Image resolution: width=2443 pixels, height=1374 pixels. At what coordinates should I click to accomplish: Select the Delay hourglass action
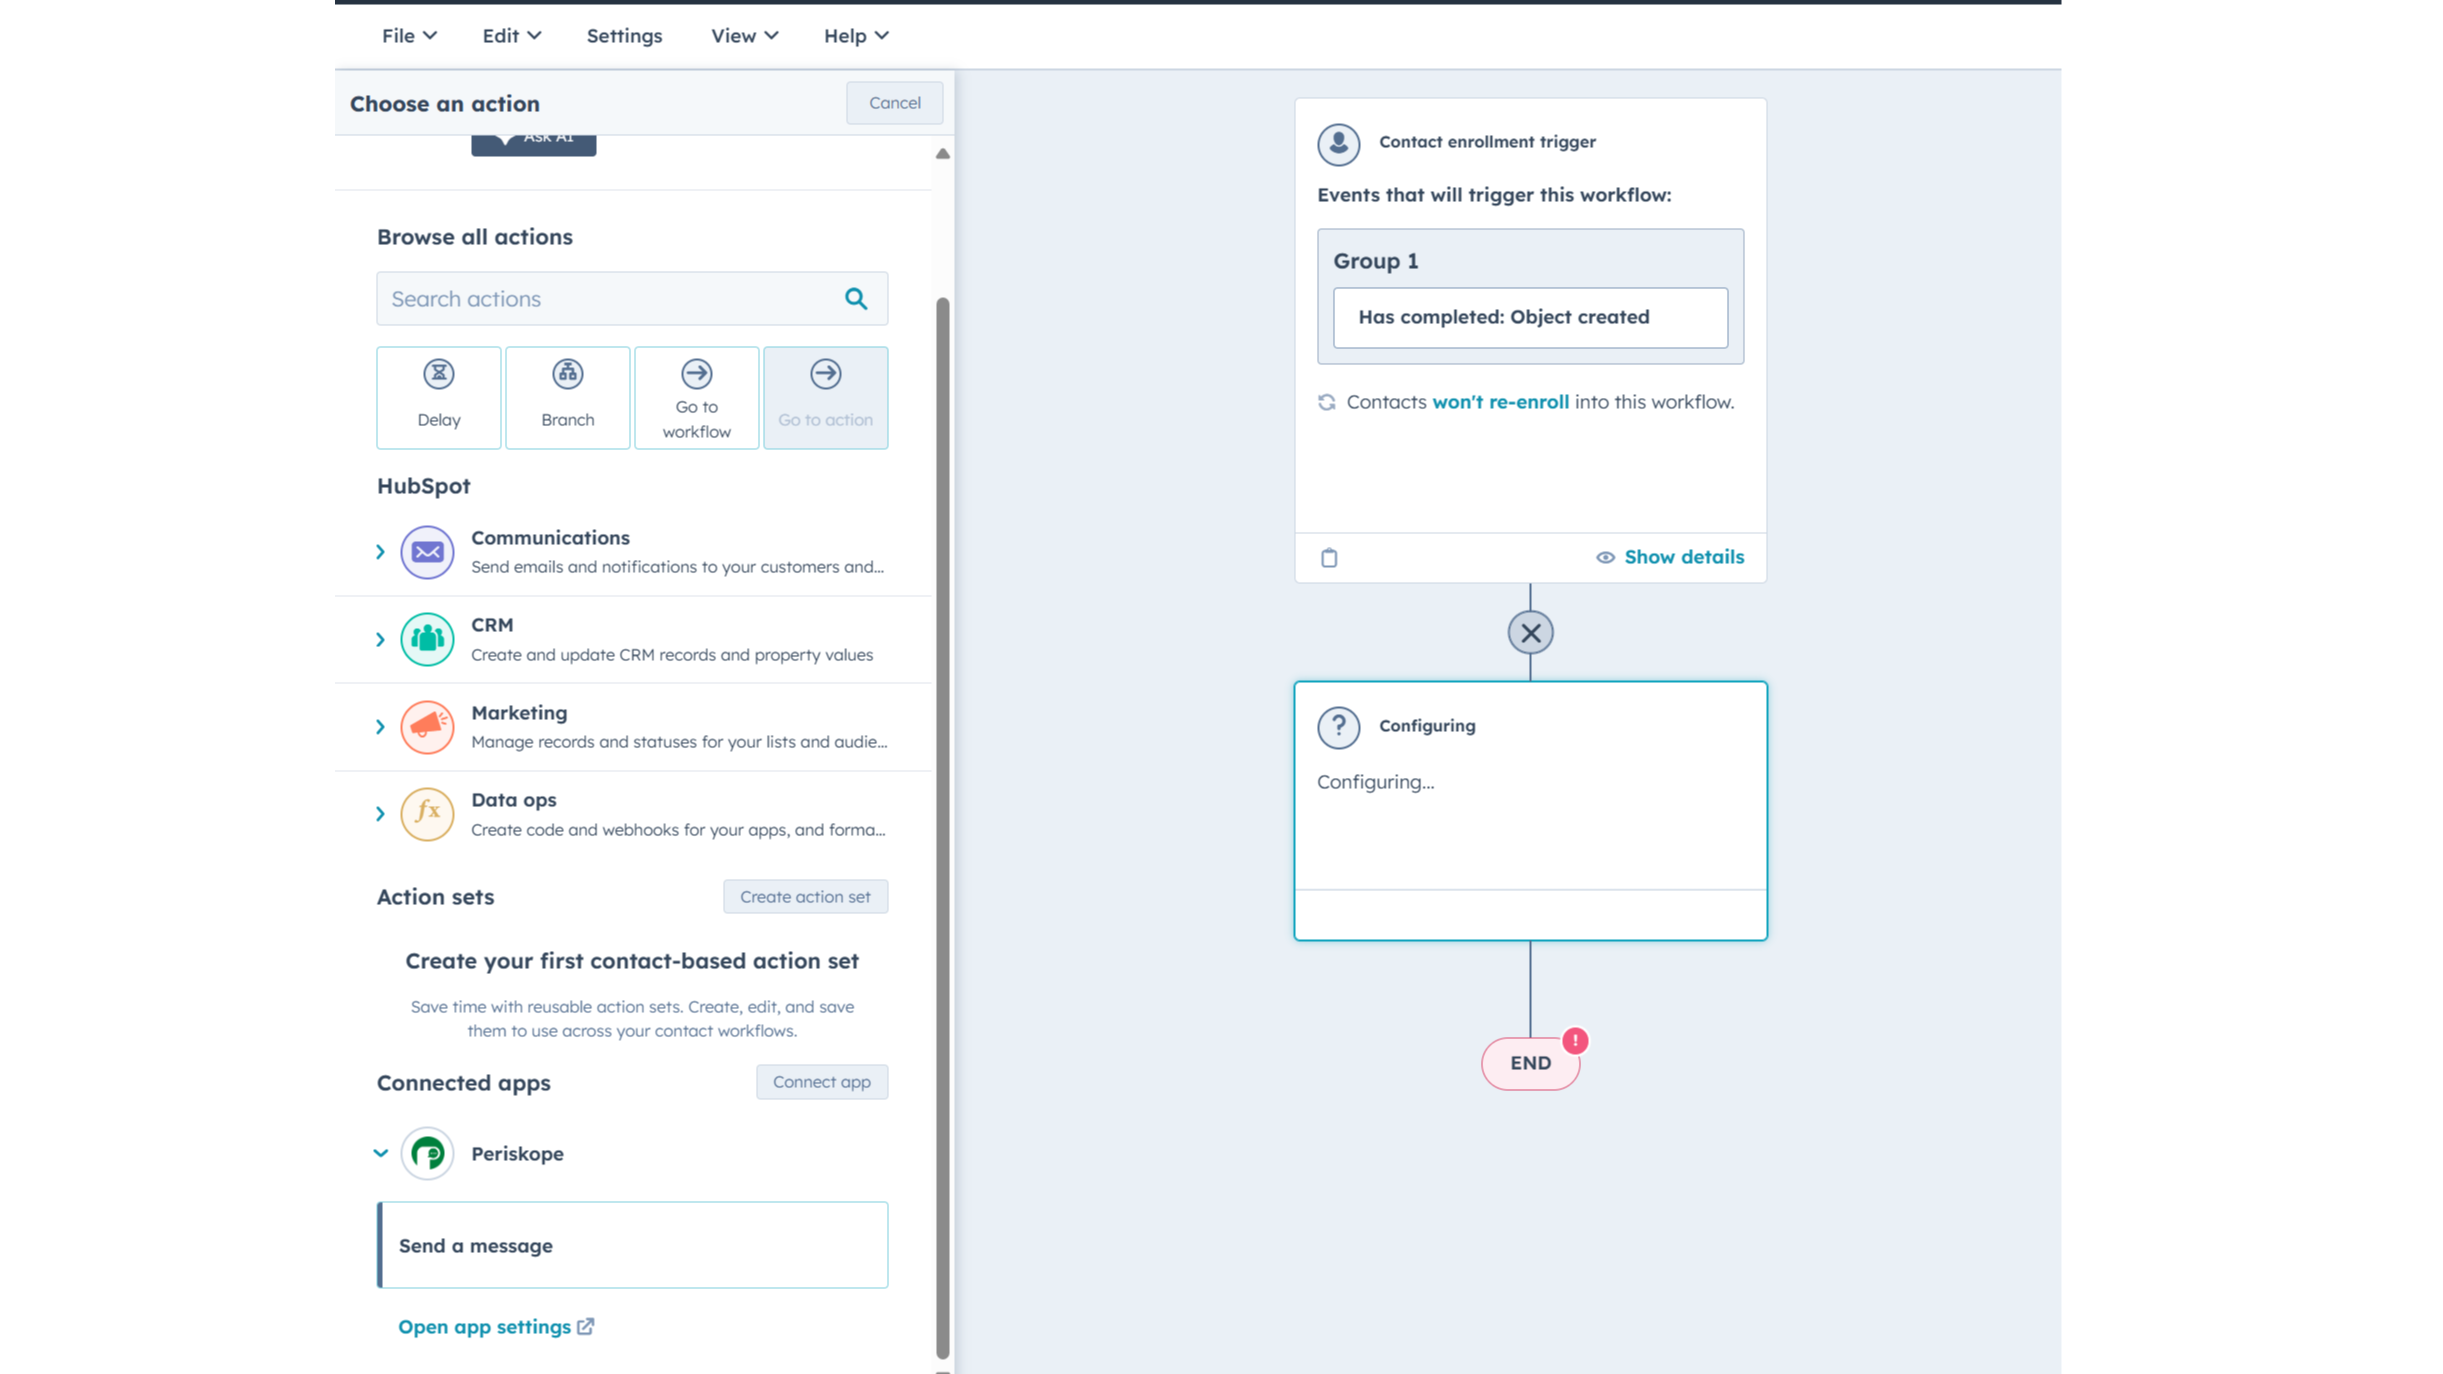438,397
